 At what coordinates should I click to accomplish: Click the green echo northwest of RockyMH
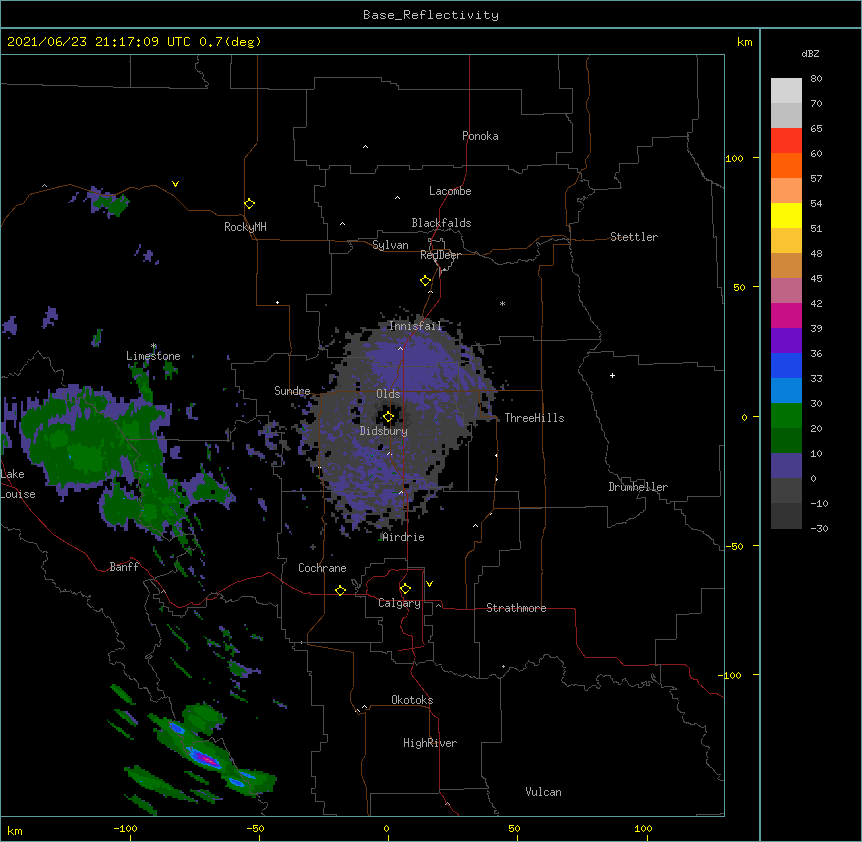pos(110,204)
